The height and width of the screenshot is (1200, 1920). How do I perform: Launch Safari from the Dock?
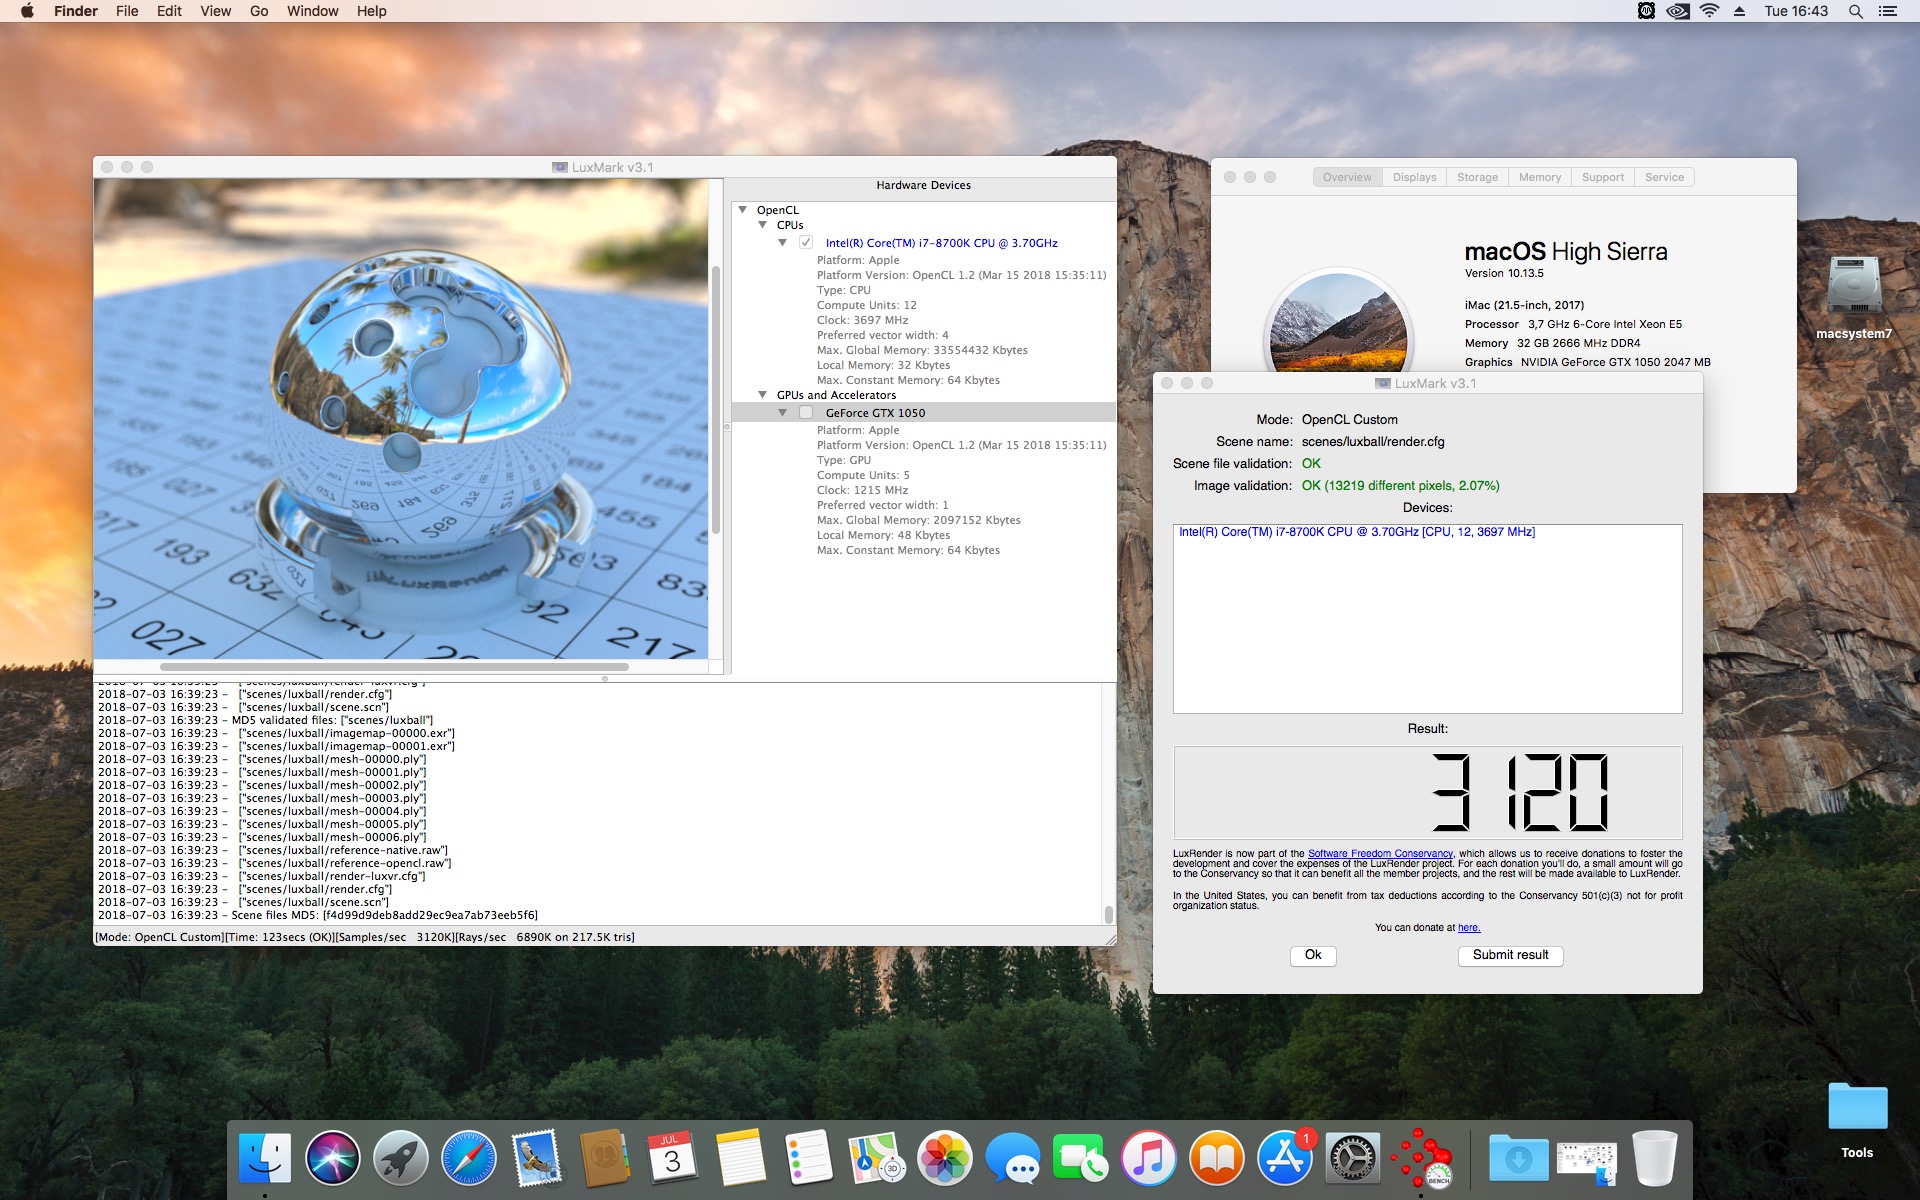coord(468,1159)
